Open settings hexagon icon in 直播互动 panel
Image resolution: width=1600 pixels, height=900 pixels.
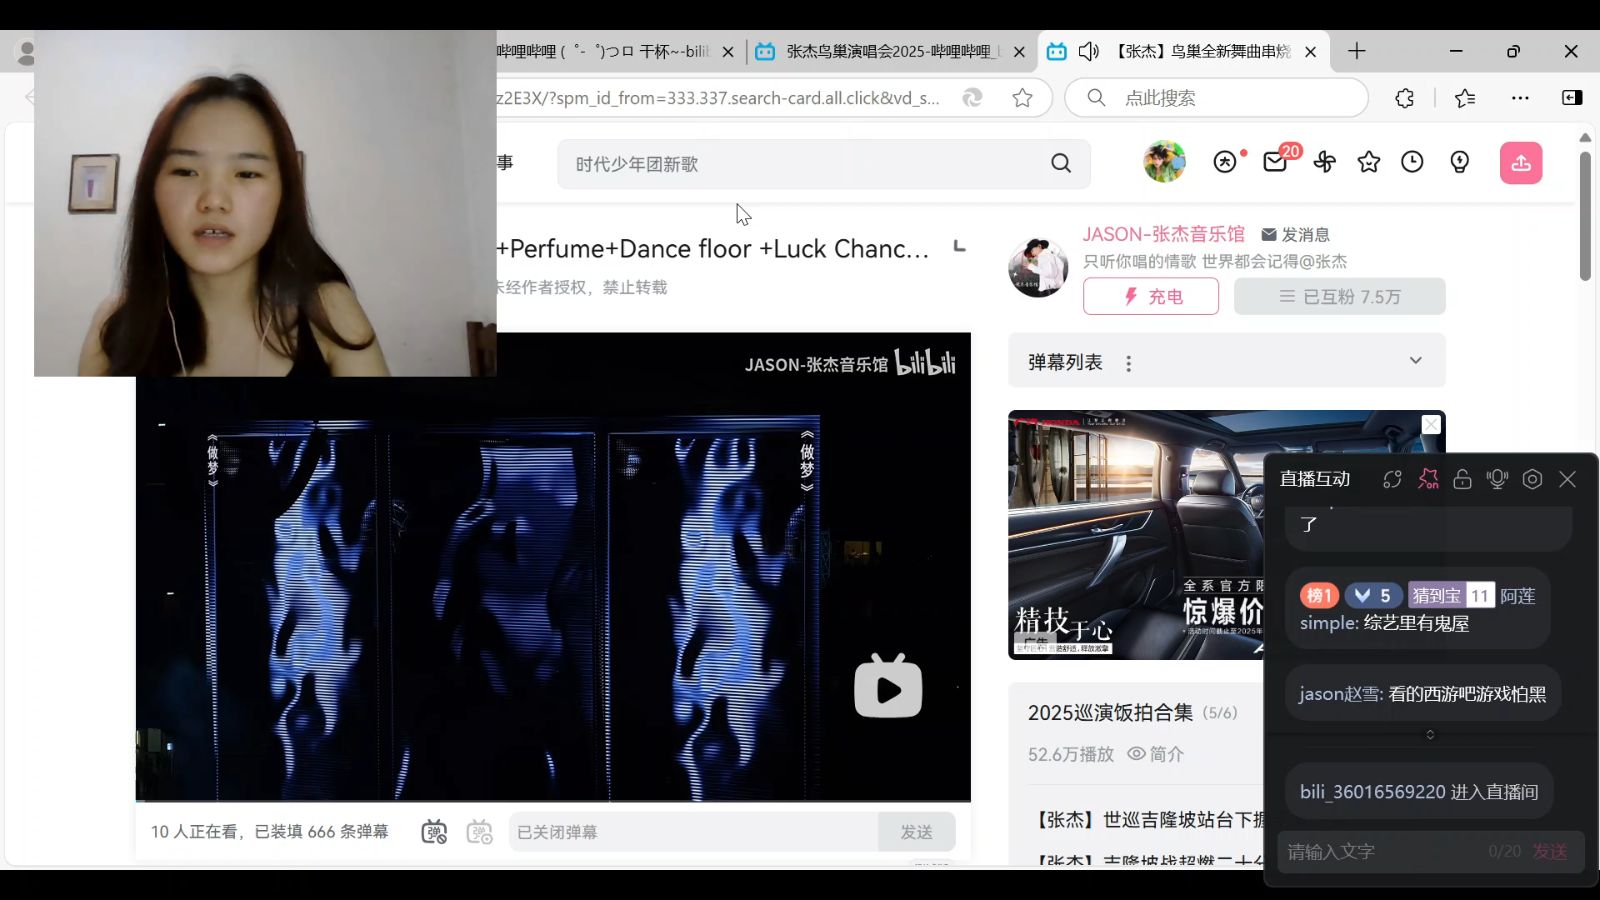(1532, 480)
